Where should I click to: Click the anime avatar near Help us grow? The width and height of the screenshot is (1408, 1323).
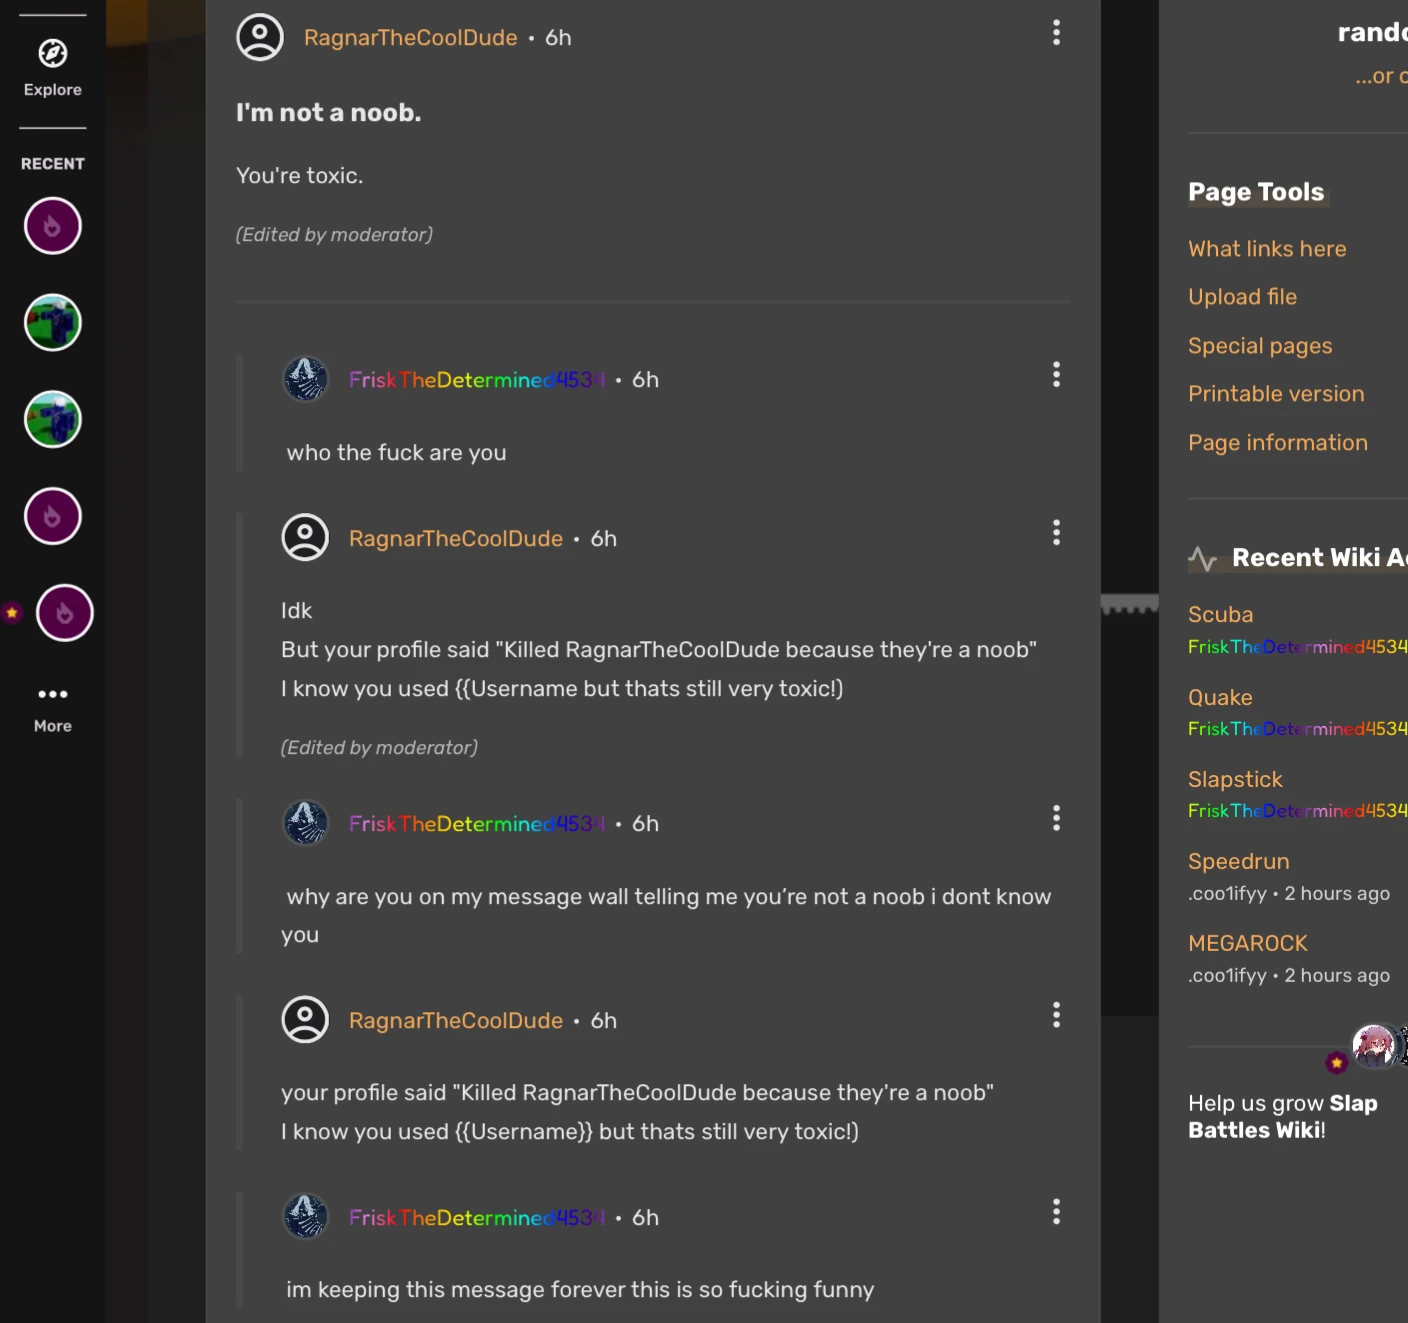[1374, 1046]
